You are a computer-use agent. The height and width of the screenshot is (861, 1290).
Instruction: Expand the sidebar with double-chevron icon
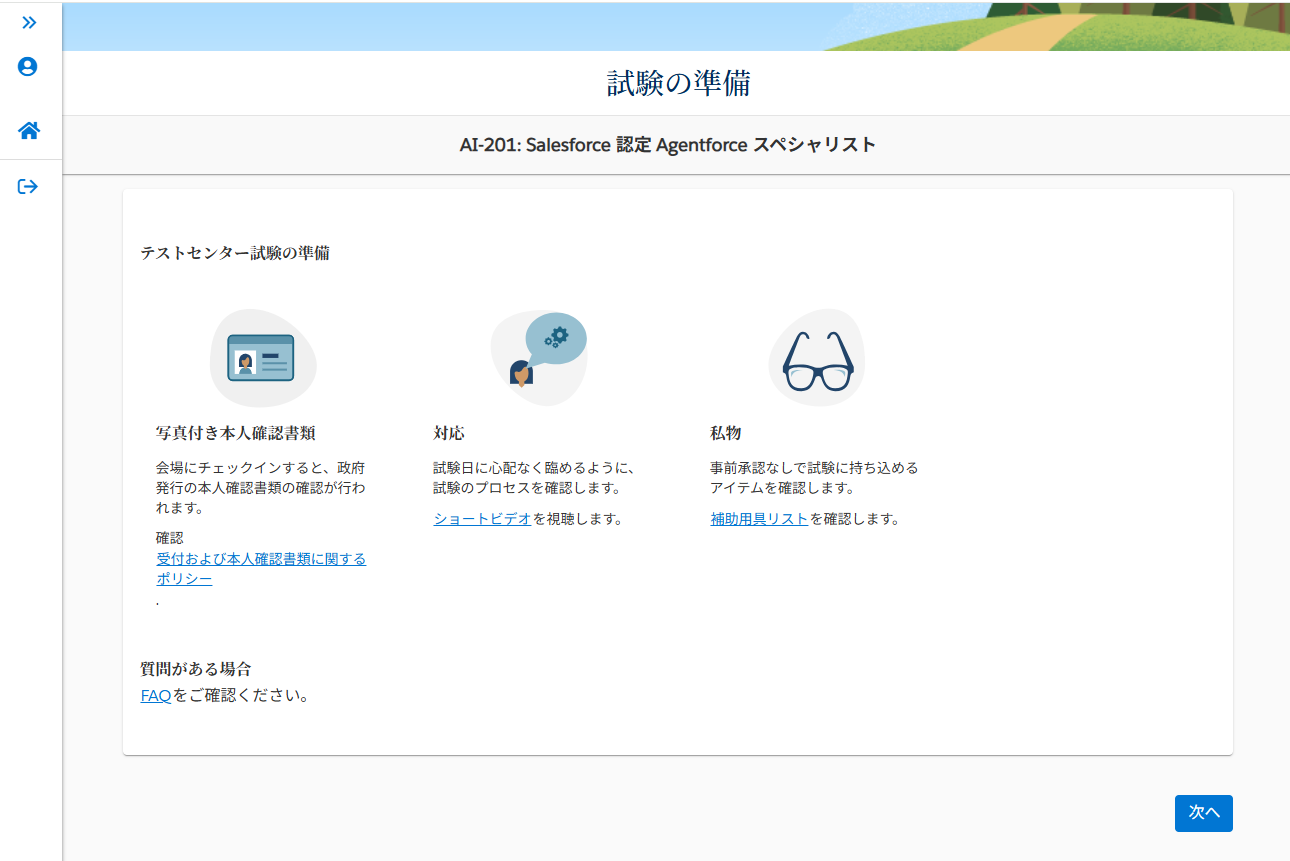pos(29,22)
